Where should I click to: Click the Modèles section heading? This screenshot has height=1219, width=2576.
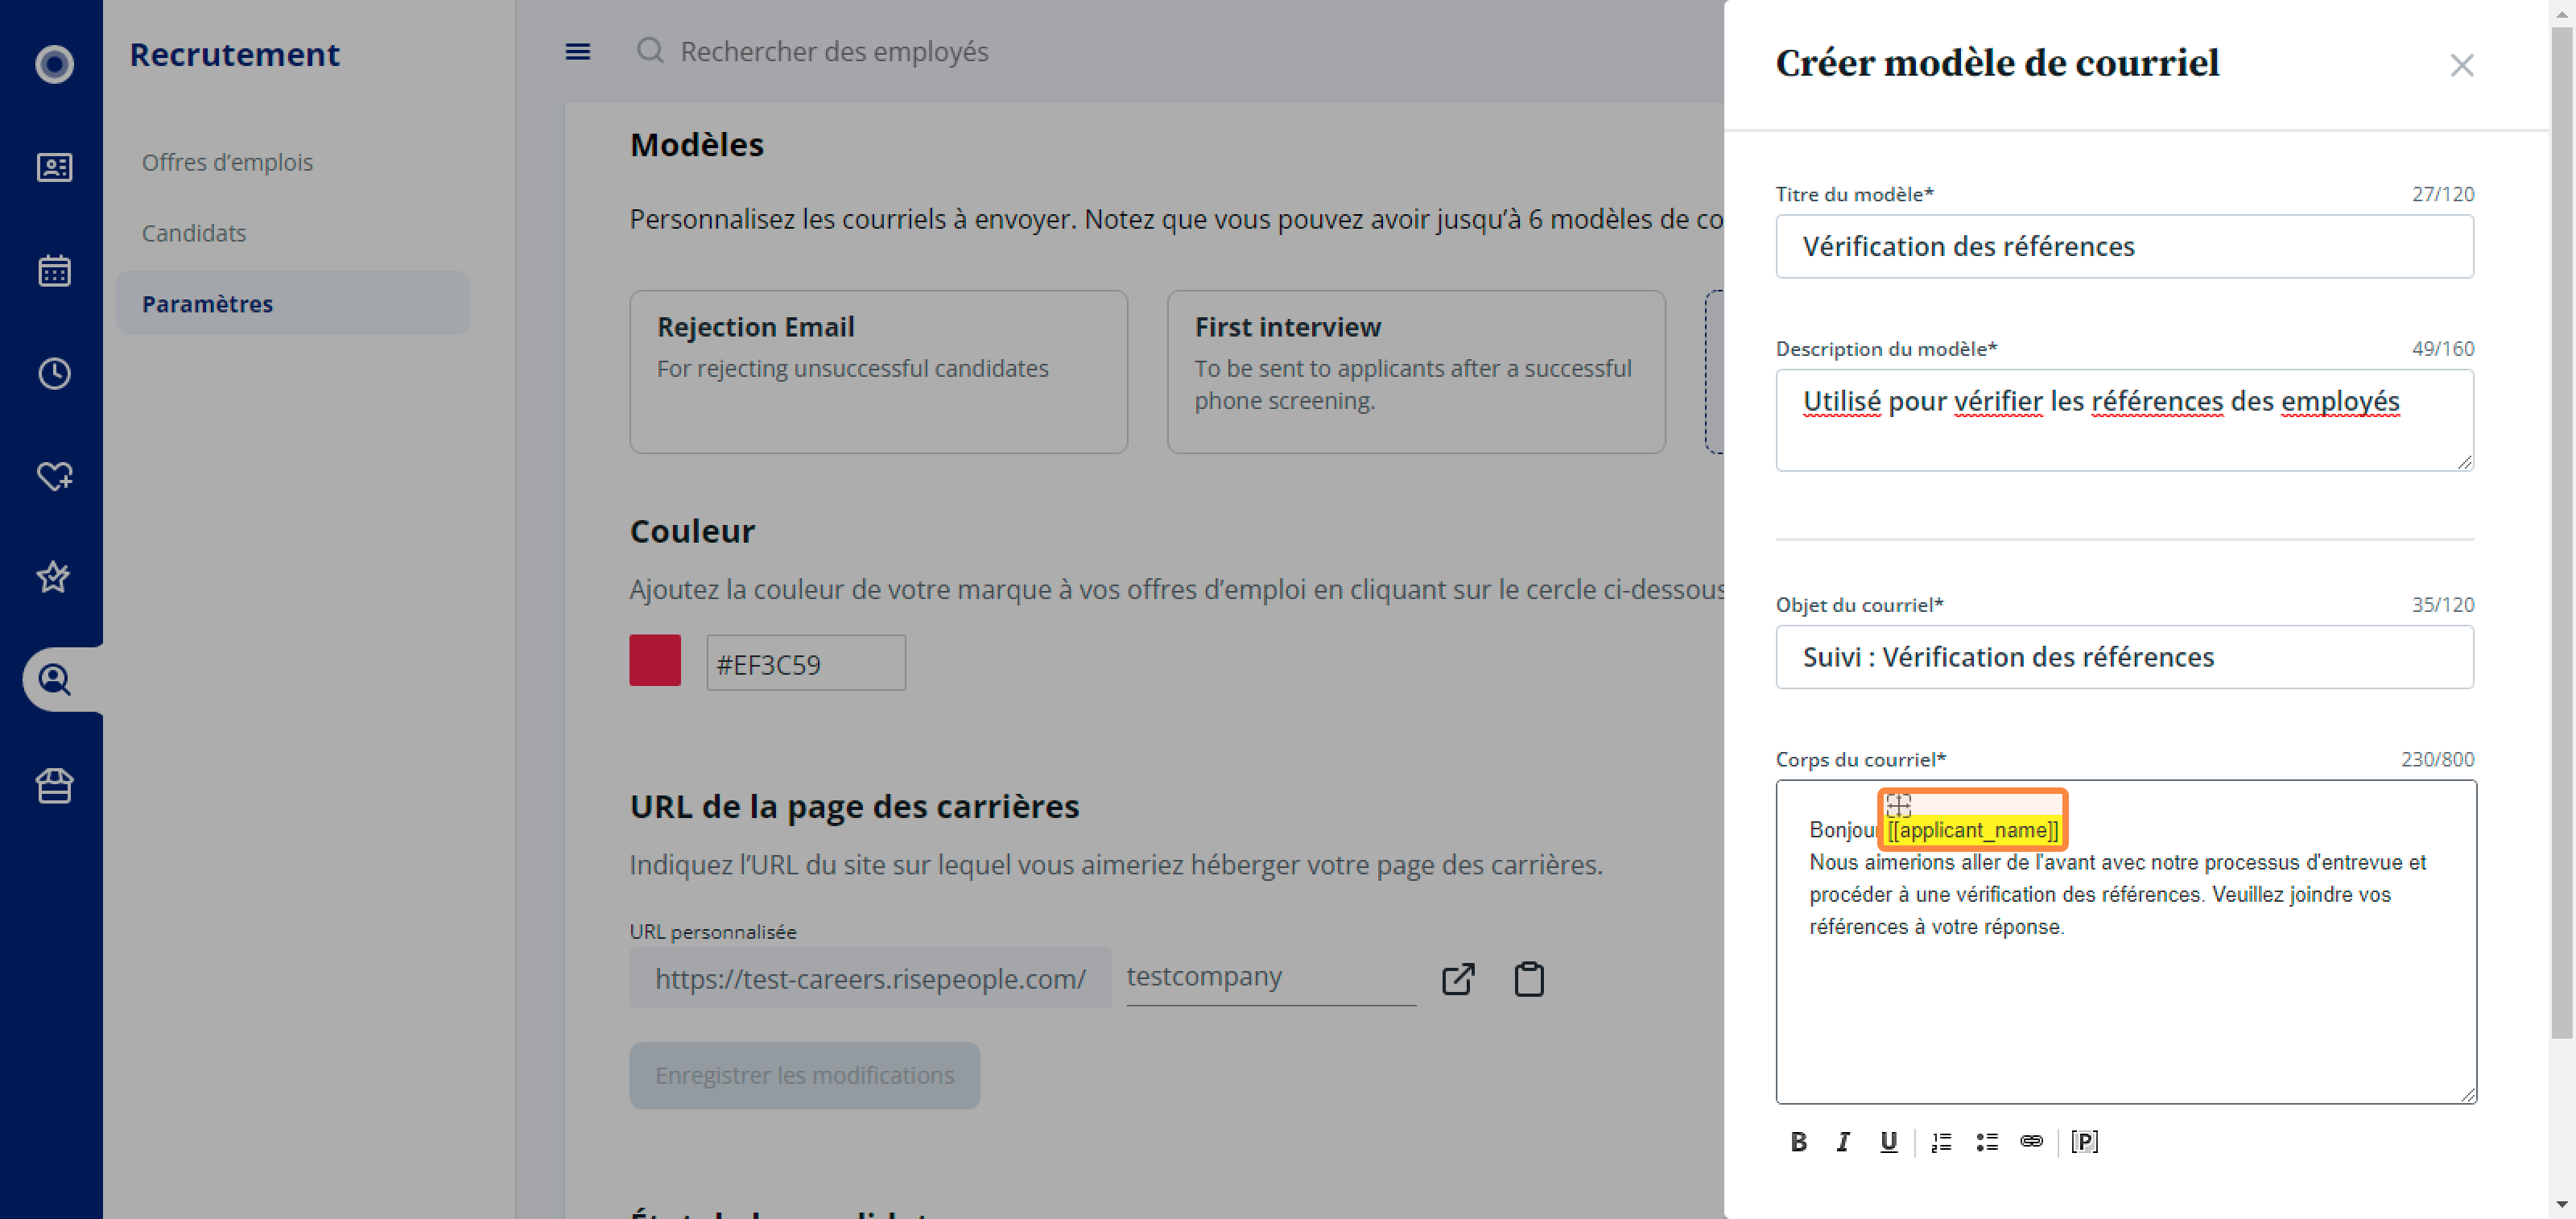coord(697,145)
